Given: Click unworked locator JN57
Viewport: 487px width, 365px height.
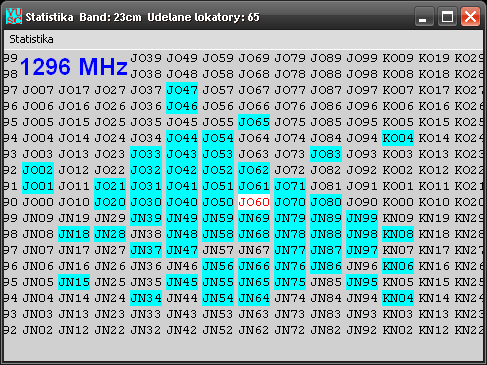Looking at the screenshot, I should [218, 250].
